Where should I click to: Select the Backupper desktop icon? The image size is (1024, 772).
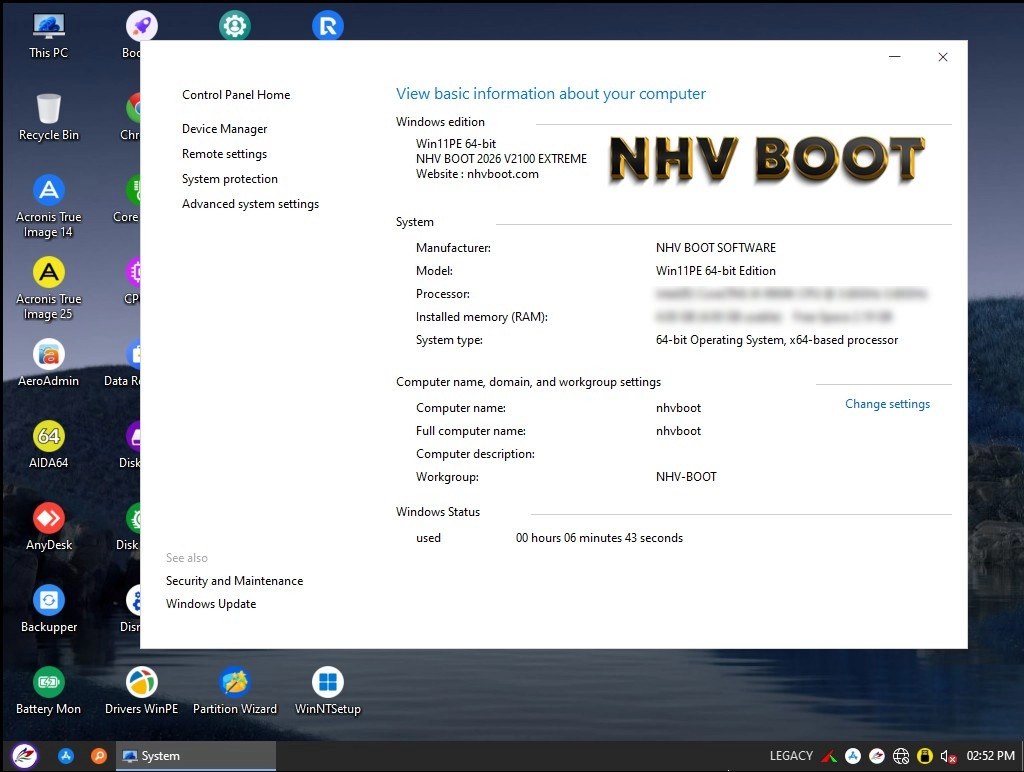(x=48, y=608)
